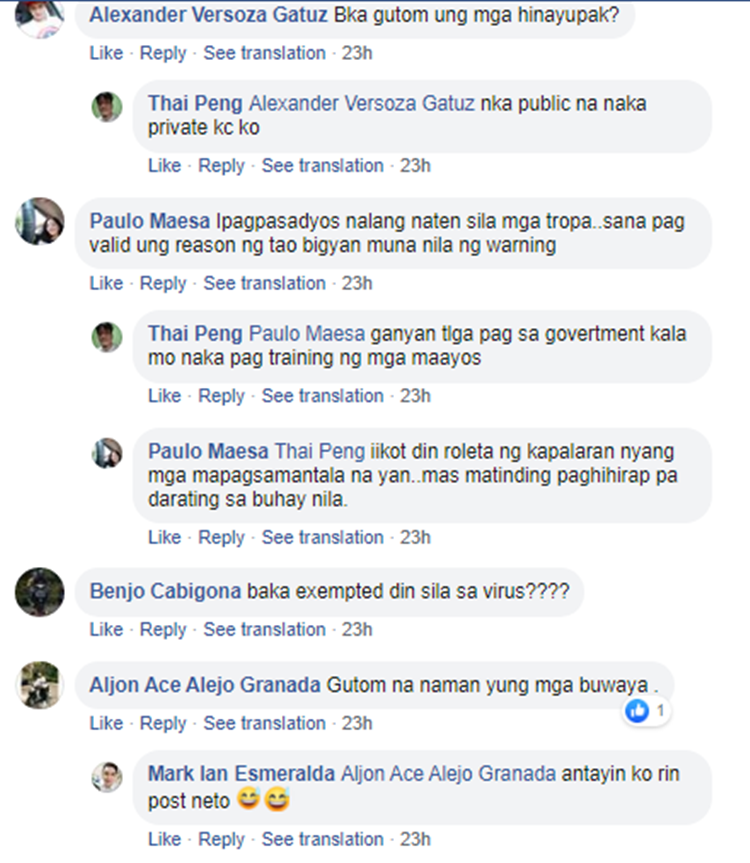
Task: Open Benjo Cabigona's profile name
Action: pyautogui.click(x=166, y=591)
